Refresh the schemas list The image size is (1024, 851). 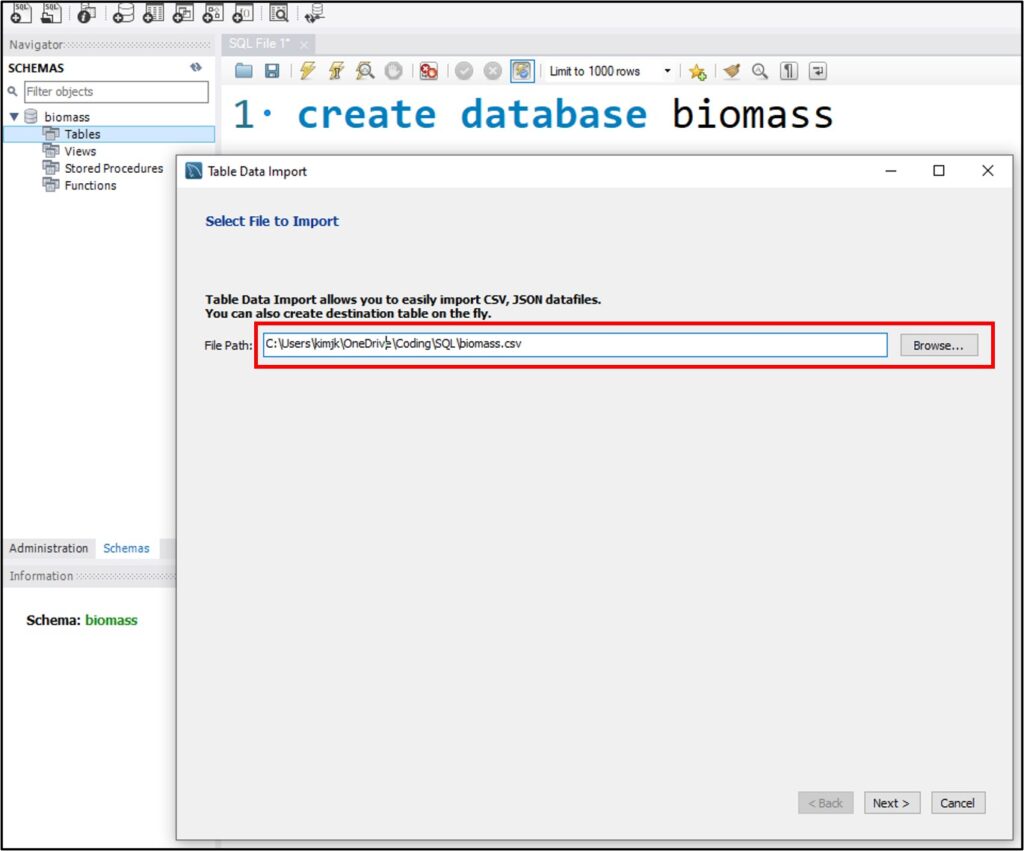196,68
